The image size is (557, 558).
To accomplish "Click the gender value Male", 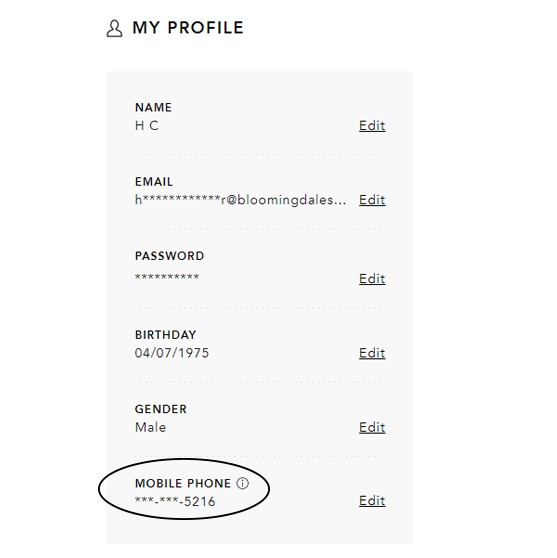I will point(151,427).
